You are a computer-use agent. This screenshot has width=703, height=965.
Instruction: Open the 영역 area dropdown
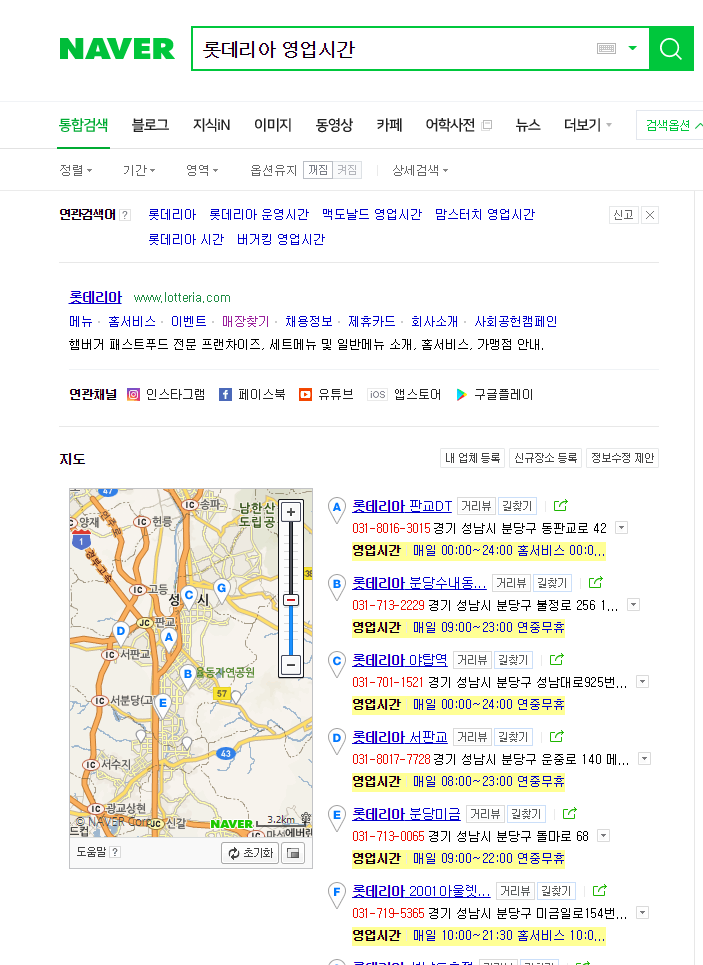[202, 170]
